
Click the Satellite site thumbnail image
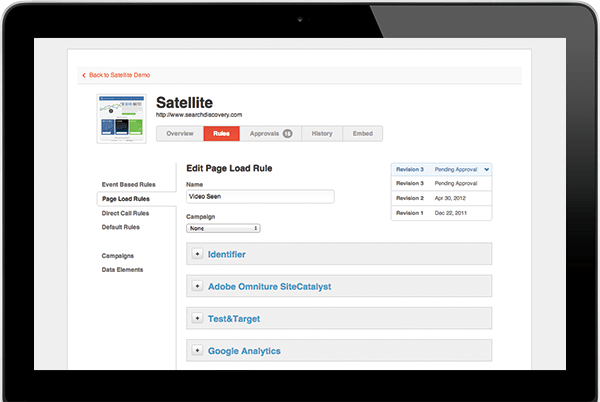(x=121, y=119)
